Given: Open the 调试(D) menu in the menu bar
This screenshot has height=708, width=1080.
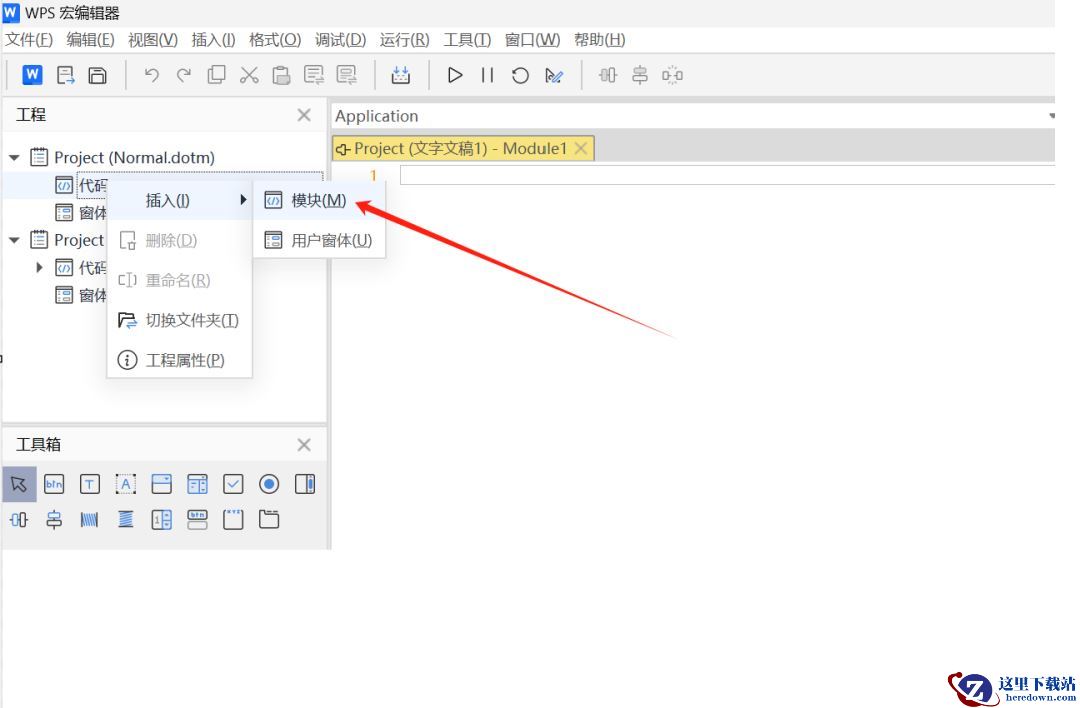Looking at the screenshot, I should 340,40.
